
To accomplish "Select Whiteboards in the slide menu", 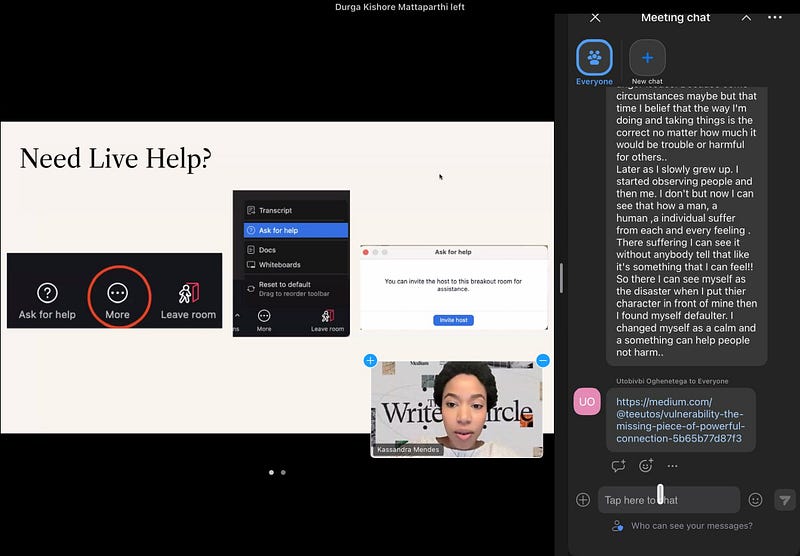I will (x=295, y=265).
